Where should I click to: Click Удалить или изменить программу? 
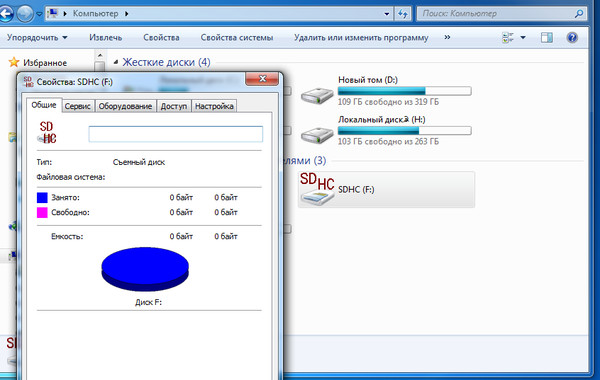pyautogui.click(x=361, y=38)
